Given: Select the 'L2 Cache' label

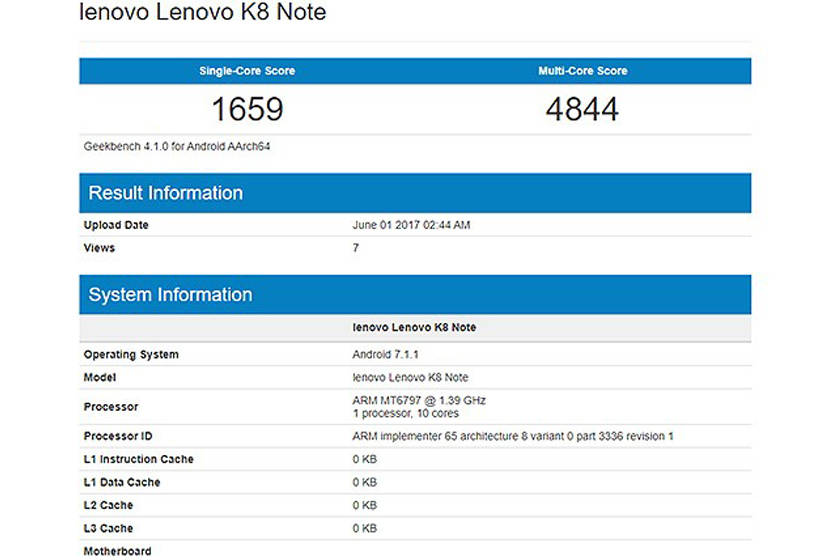Looking at the screenshot, I should tap(108, 505).
